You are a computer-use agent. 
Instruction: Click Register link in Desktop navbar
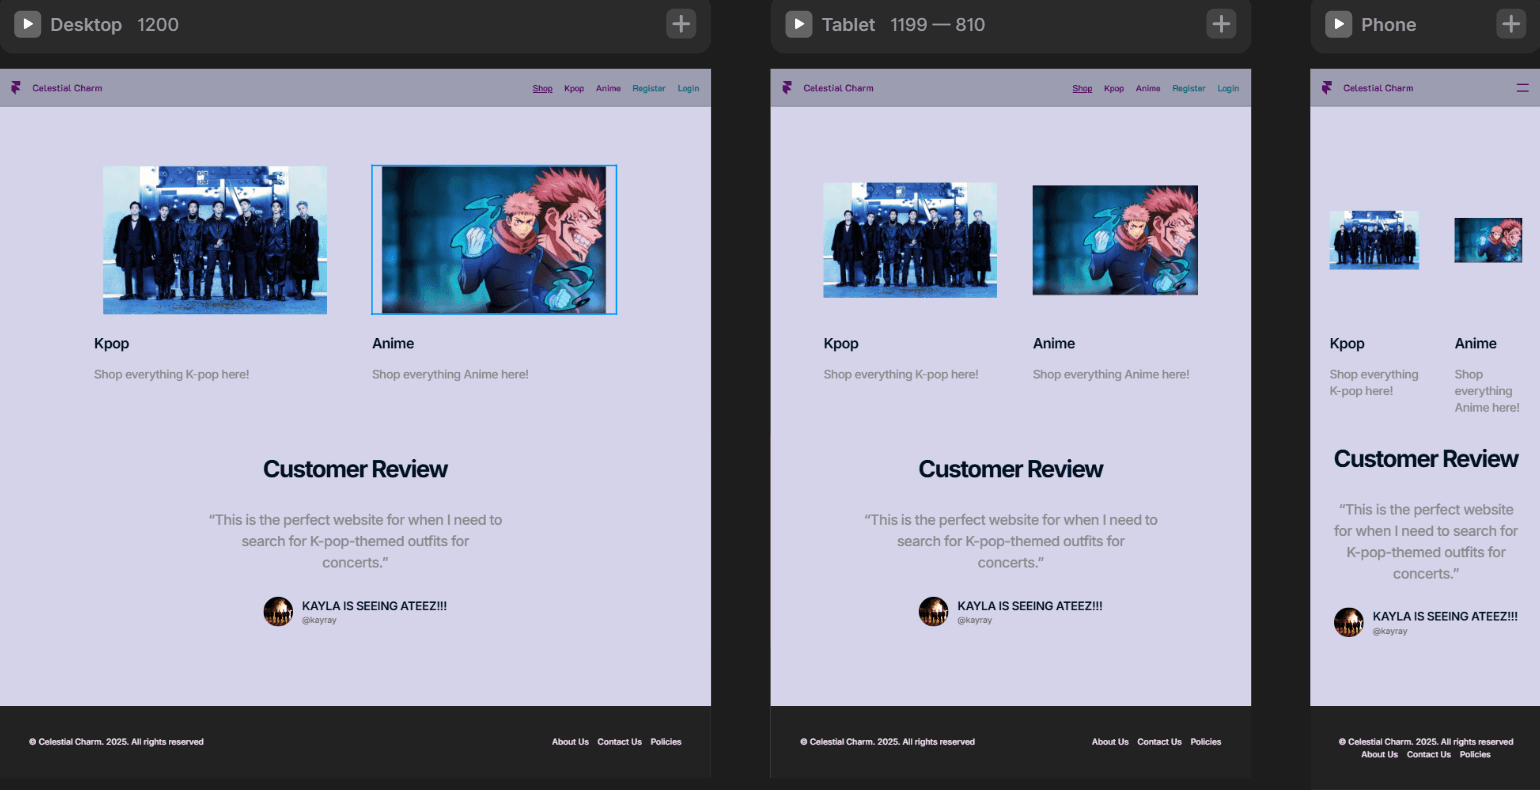point(649,88)
